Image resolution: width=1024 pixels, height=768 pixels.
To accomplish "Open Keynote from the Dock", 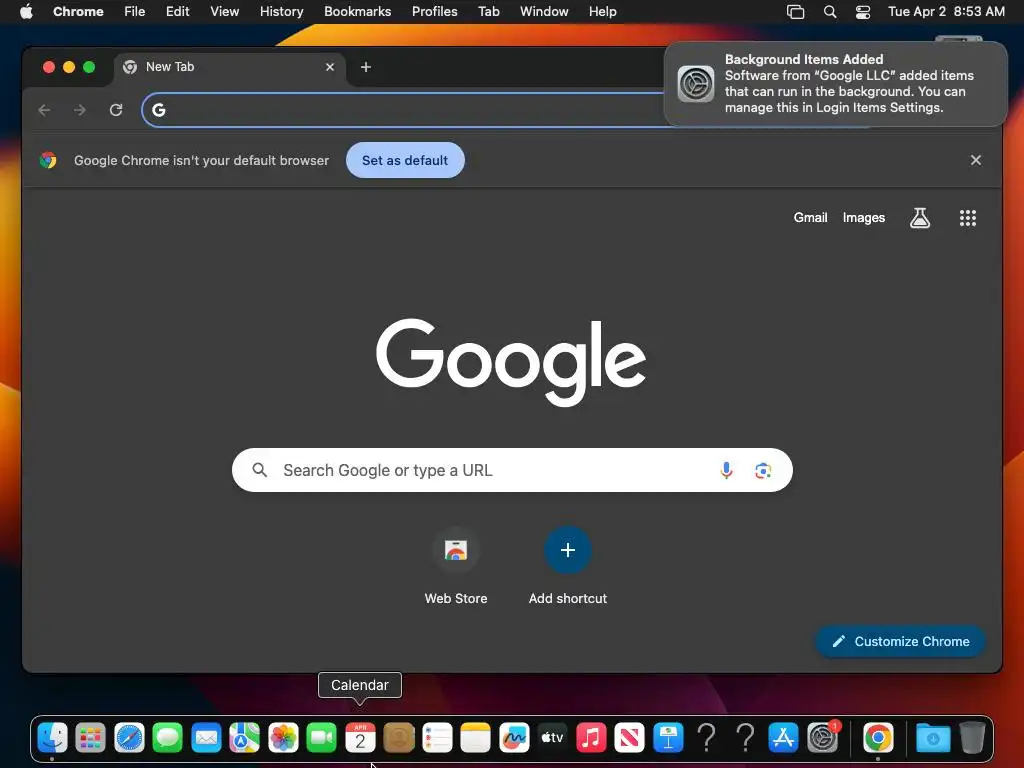I will tap(668, 738).
